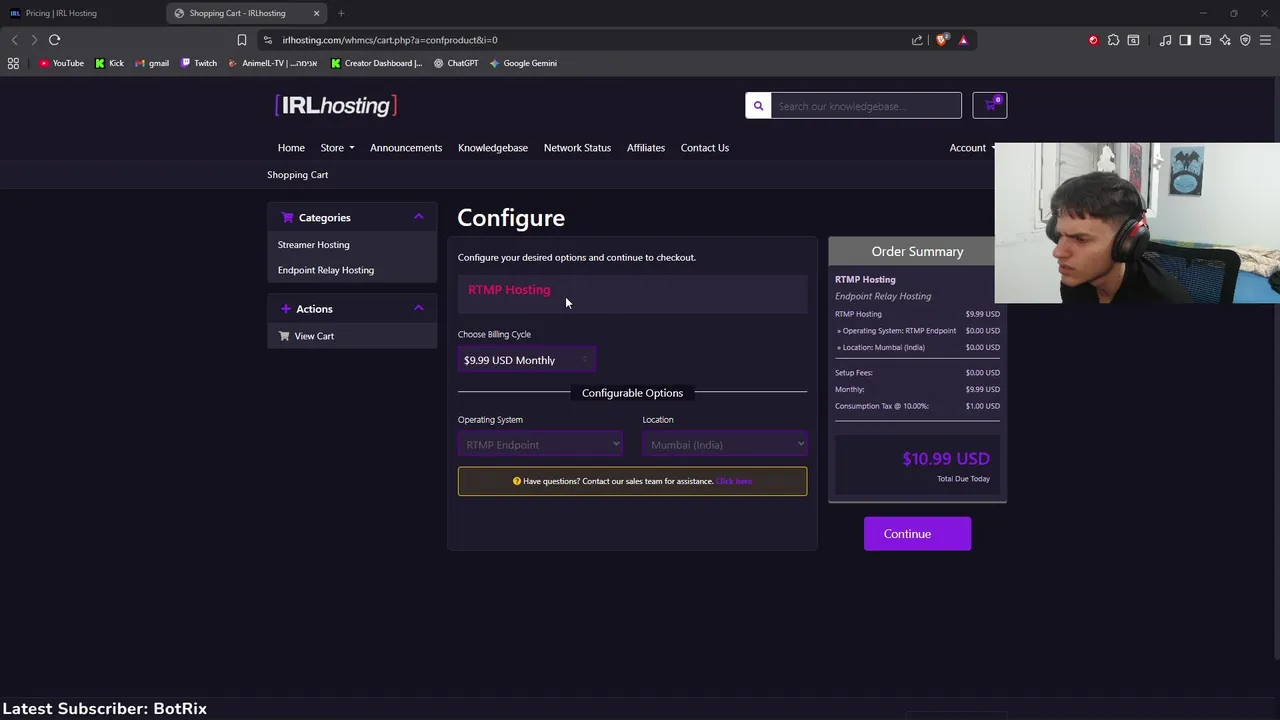Open the YouTube bookmark
The image size is (1280, 720).
pos(61,63)
